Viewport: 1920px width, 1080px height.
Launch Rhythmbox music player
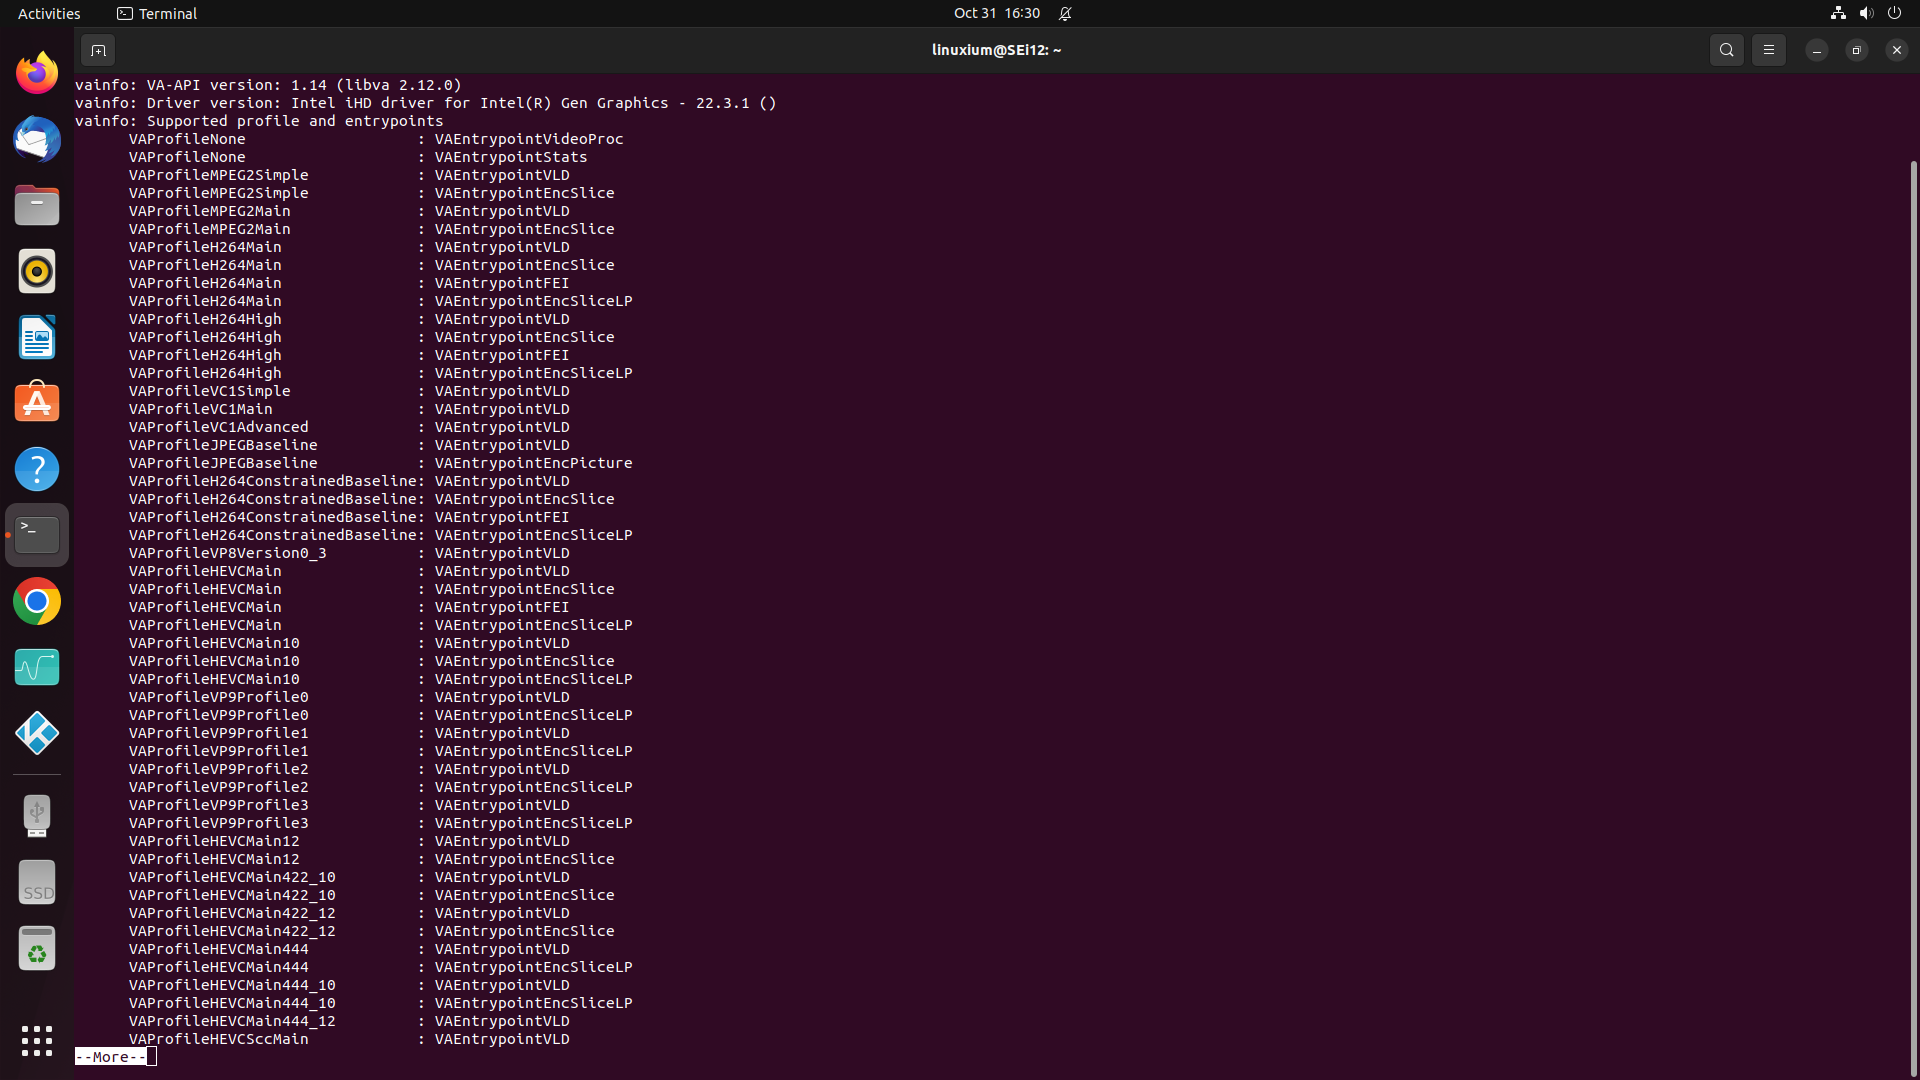(37, 271)
